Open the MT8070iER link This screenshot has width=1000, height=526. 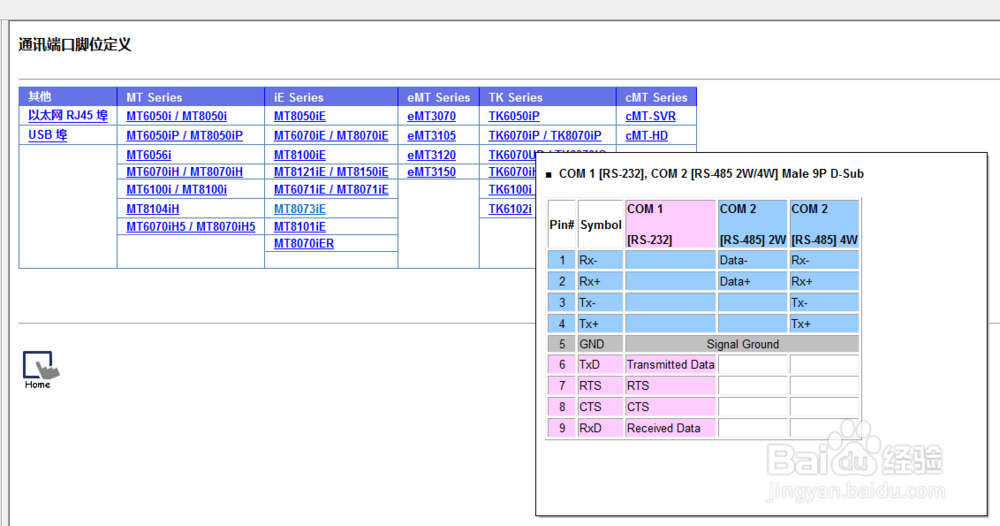(304, 243)
